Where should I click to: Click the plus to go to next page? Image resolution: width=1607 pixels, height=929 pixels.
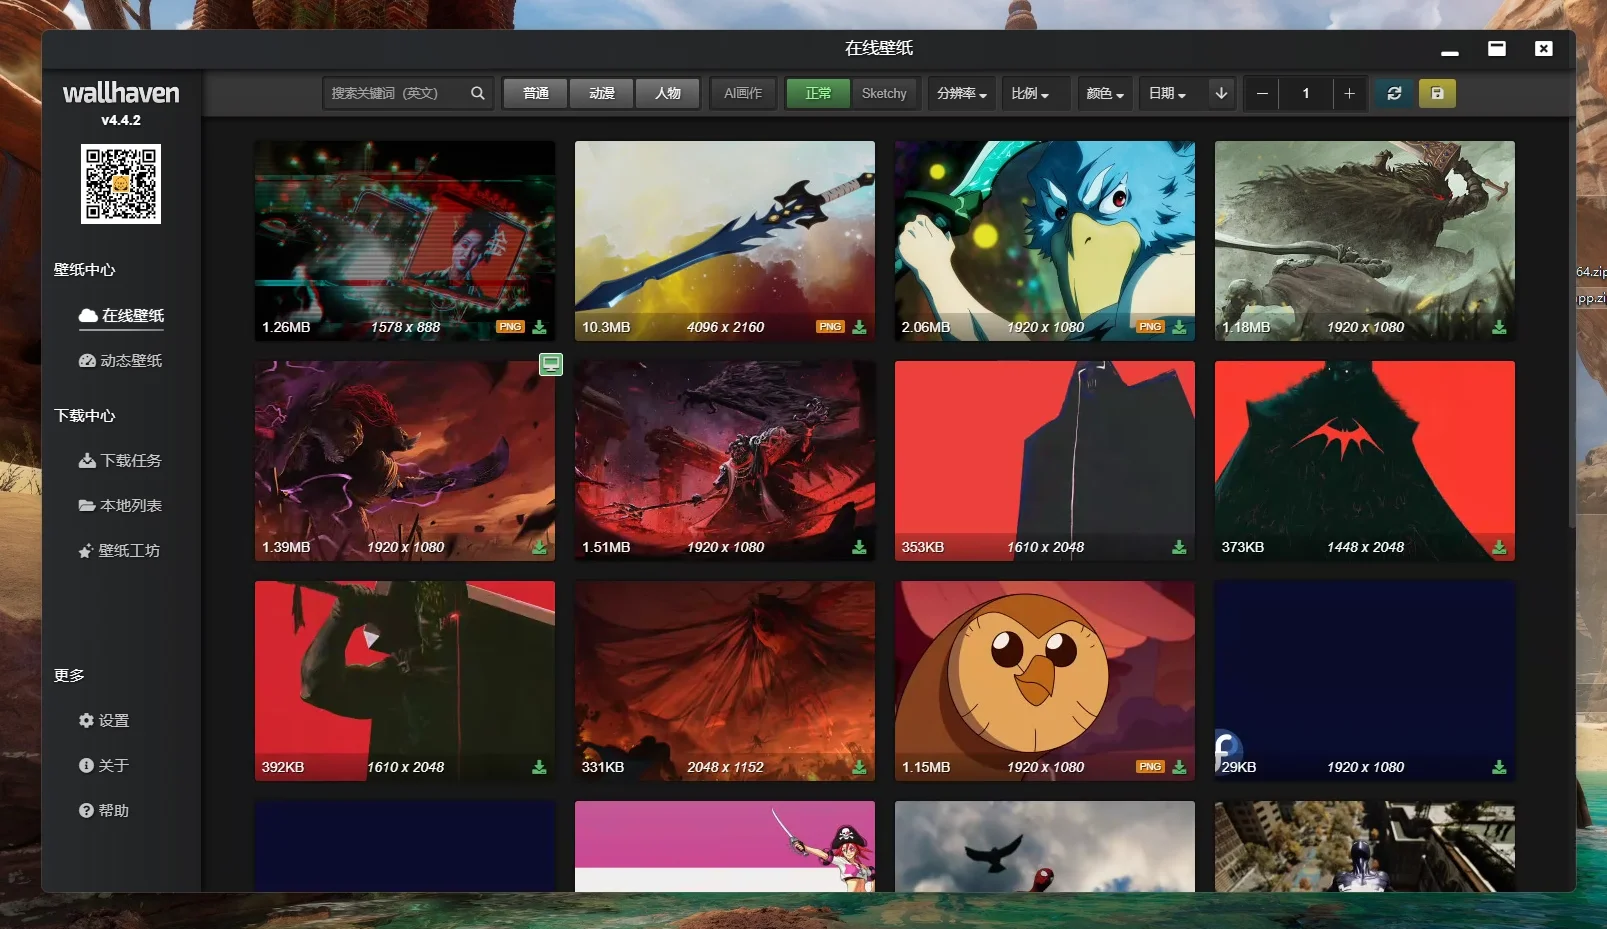[1349, 93]
